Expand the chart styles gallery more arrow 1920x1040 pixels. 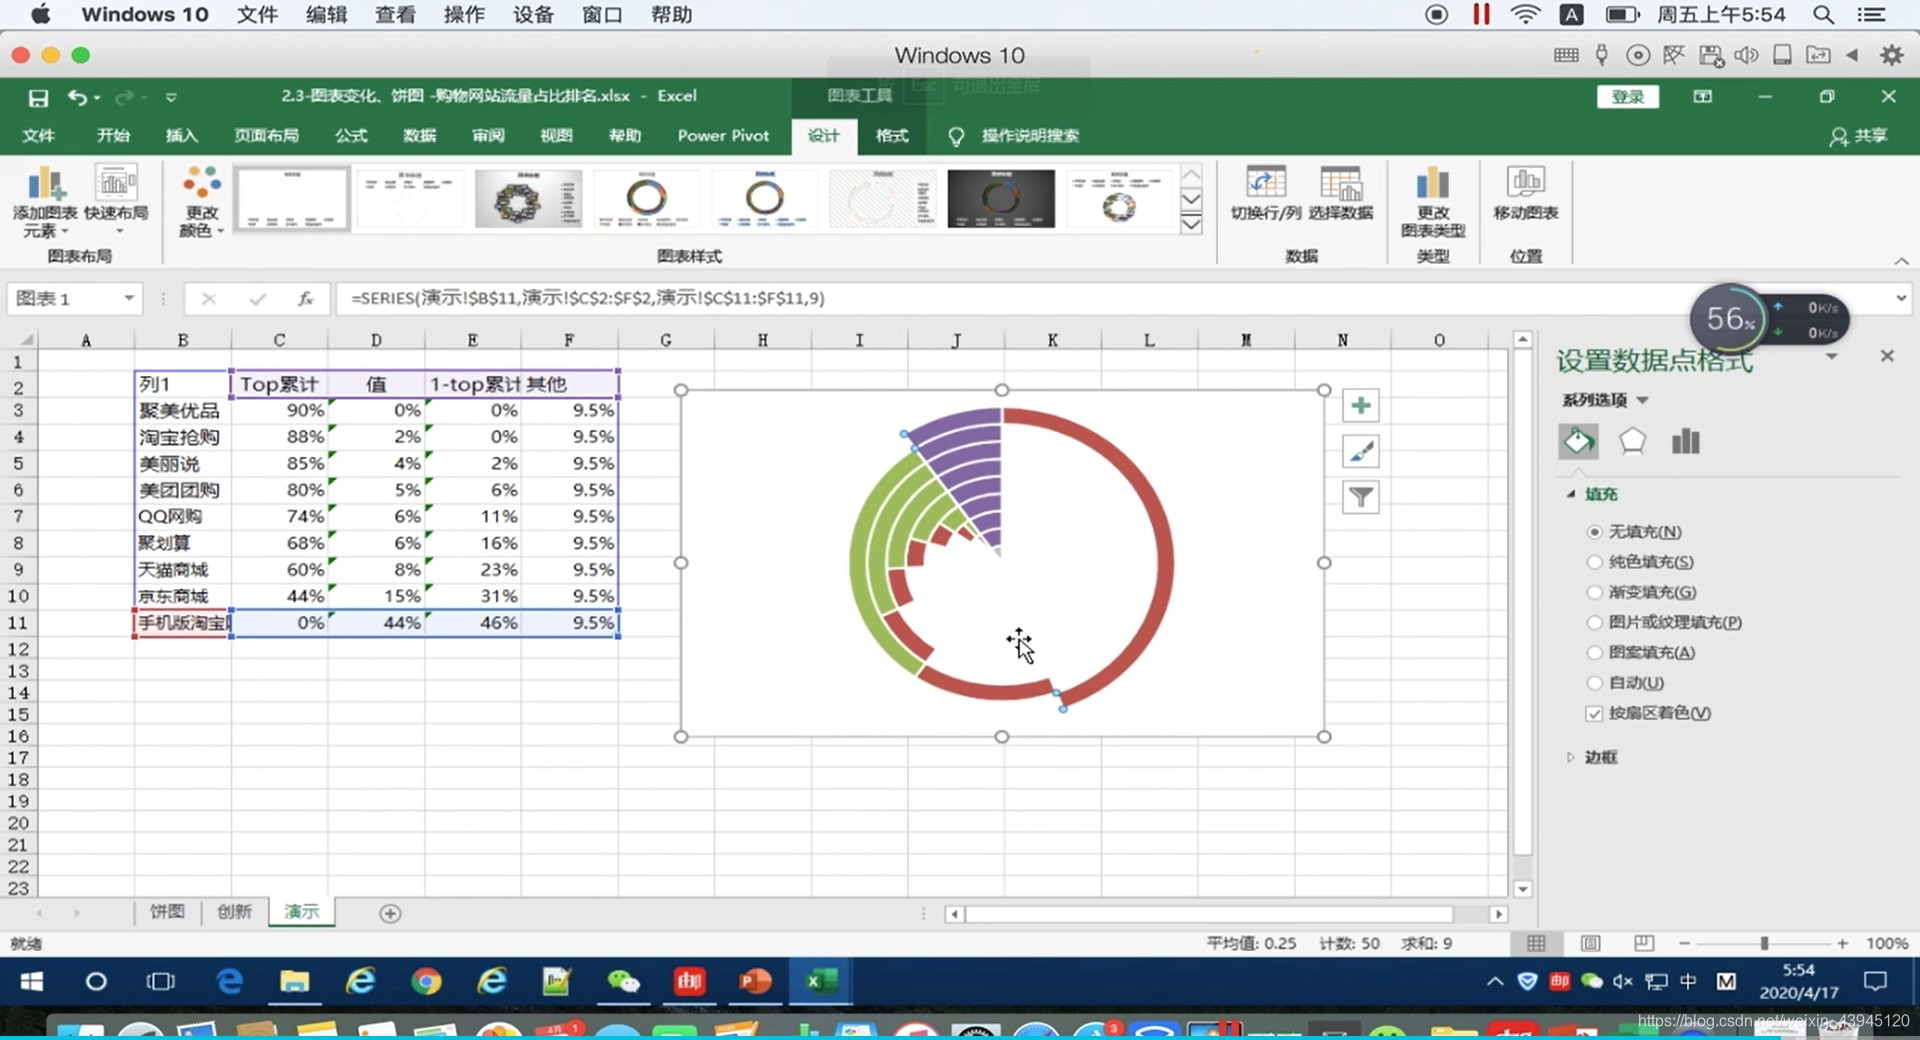1191,224
